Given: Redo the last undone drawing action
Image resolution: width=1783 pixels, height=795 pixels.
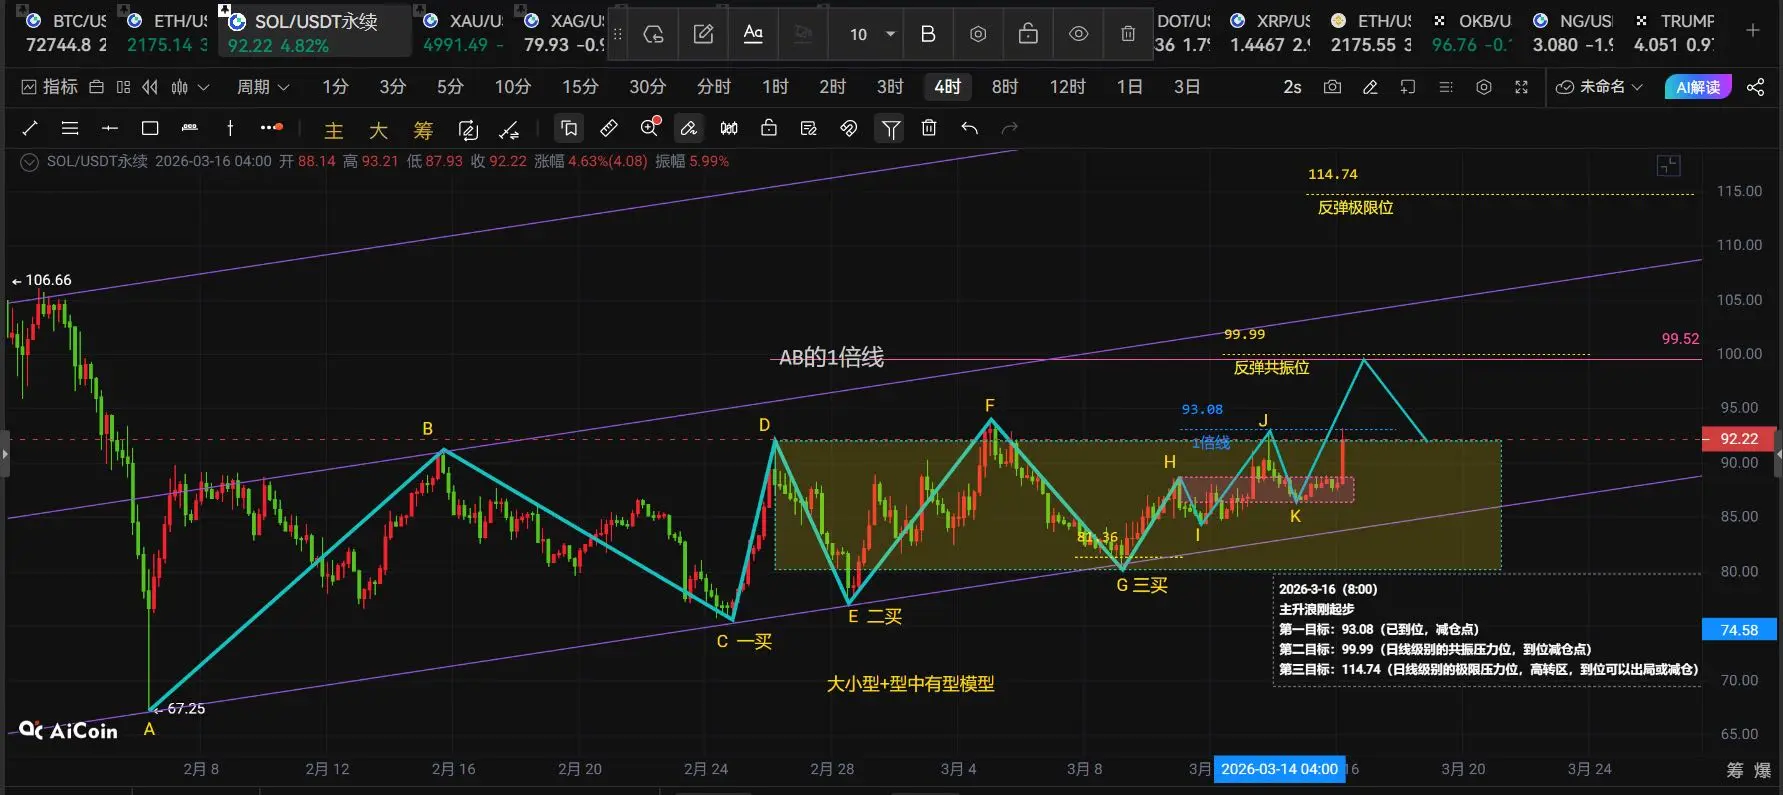Looking at the screenshot, I should pos(1010,128).
